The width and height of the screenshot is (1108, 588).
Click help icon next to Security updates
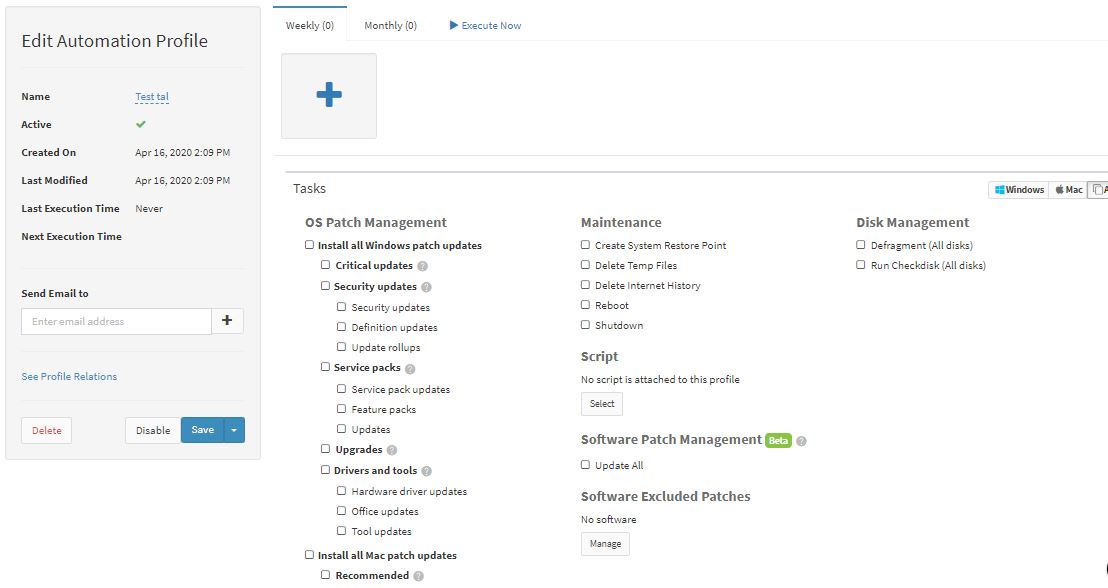coord(426,287)
